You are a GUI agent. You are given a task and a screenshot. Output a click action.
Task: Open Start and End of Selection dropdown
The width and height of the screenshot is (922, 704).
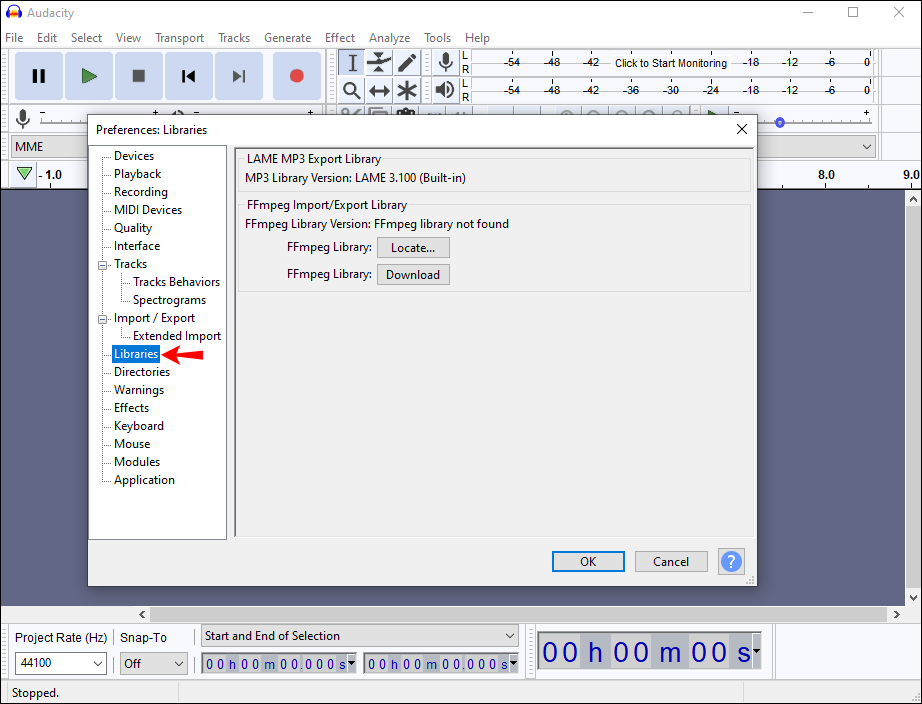point(360,636)
